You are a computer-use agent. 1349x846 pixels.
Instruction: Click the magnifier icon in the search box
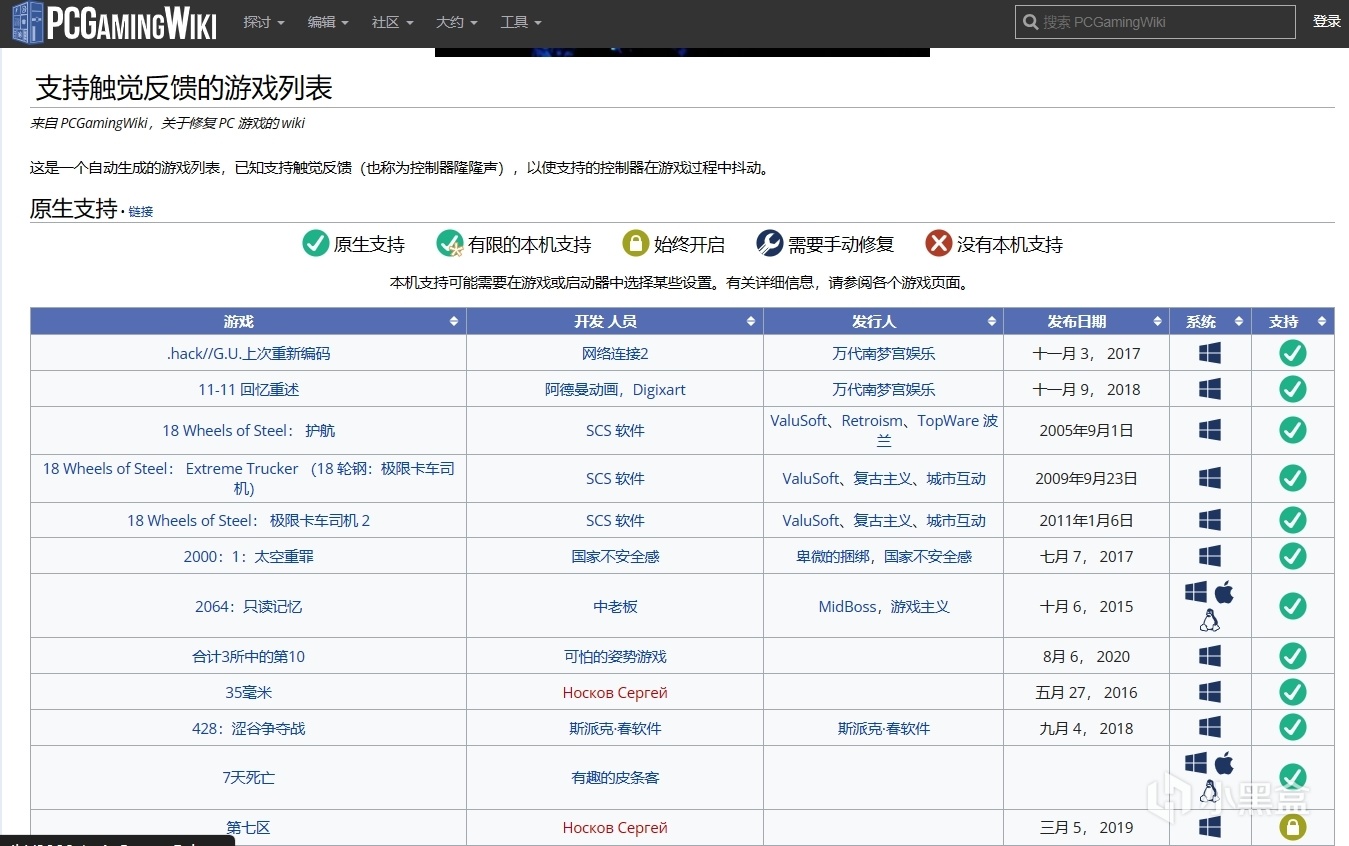tap(1029, 22)
